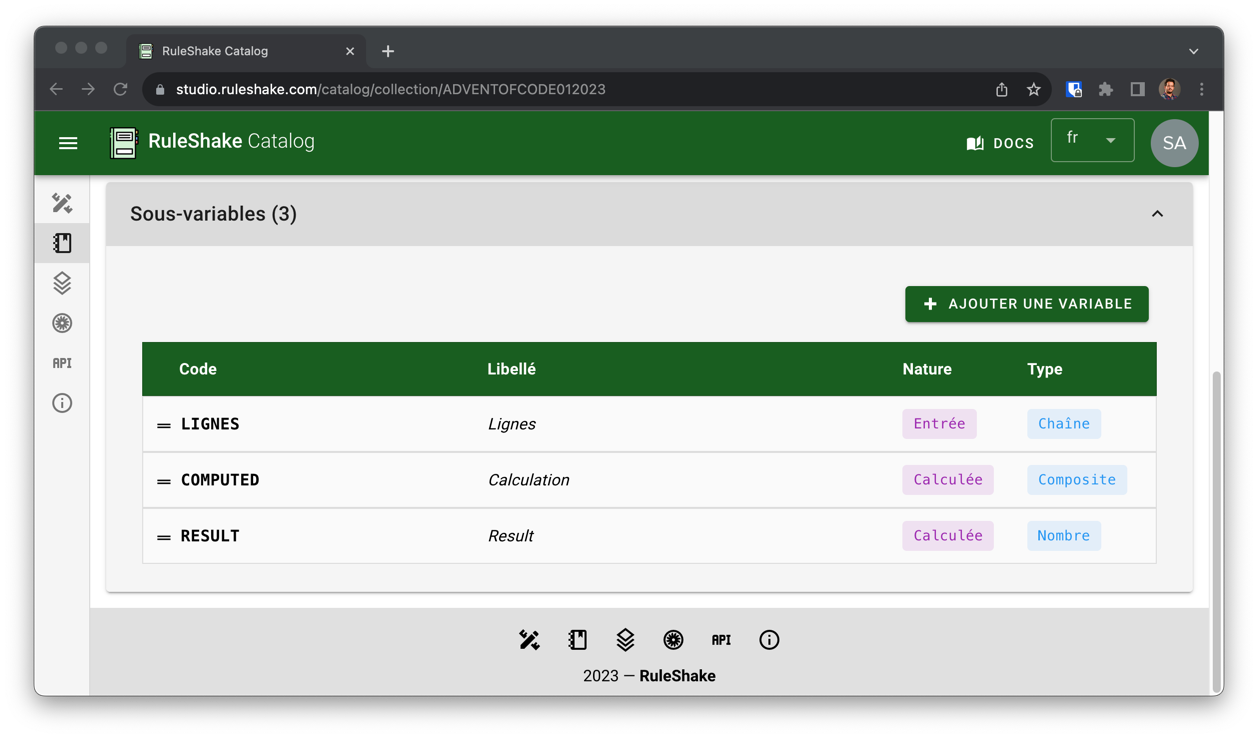
Task: Open a new browser tab
Action: (388, 51)
